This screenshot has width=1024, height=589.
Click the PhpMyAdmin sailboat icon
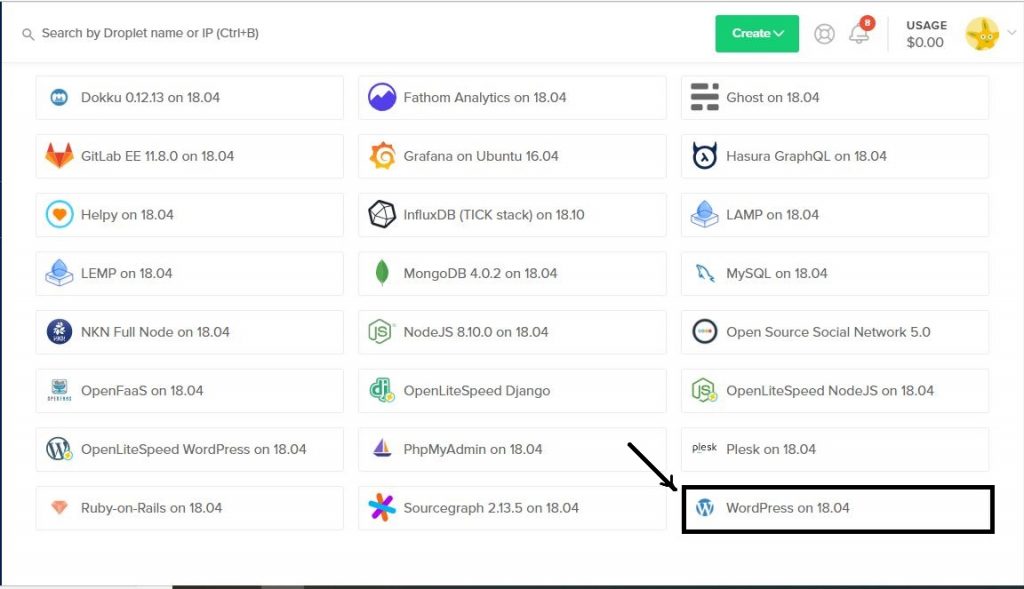click(x=382, y=448)
